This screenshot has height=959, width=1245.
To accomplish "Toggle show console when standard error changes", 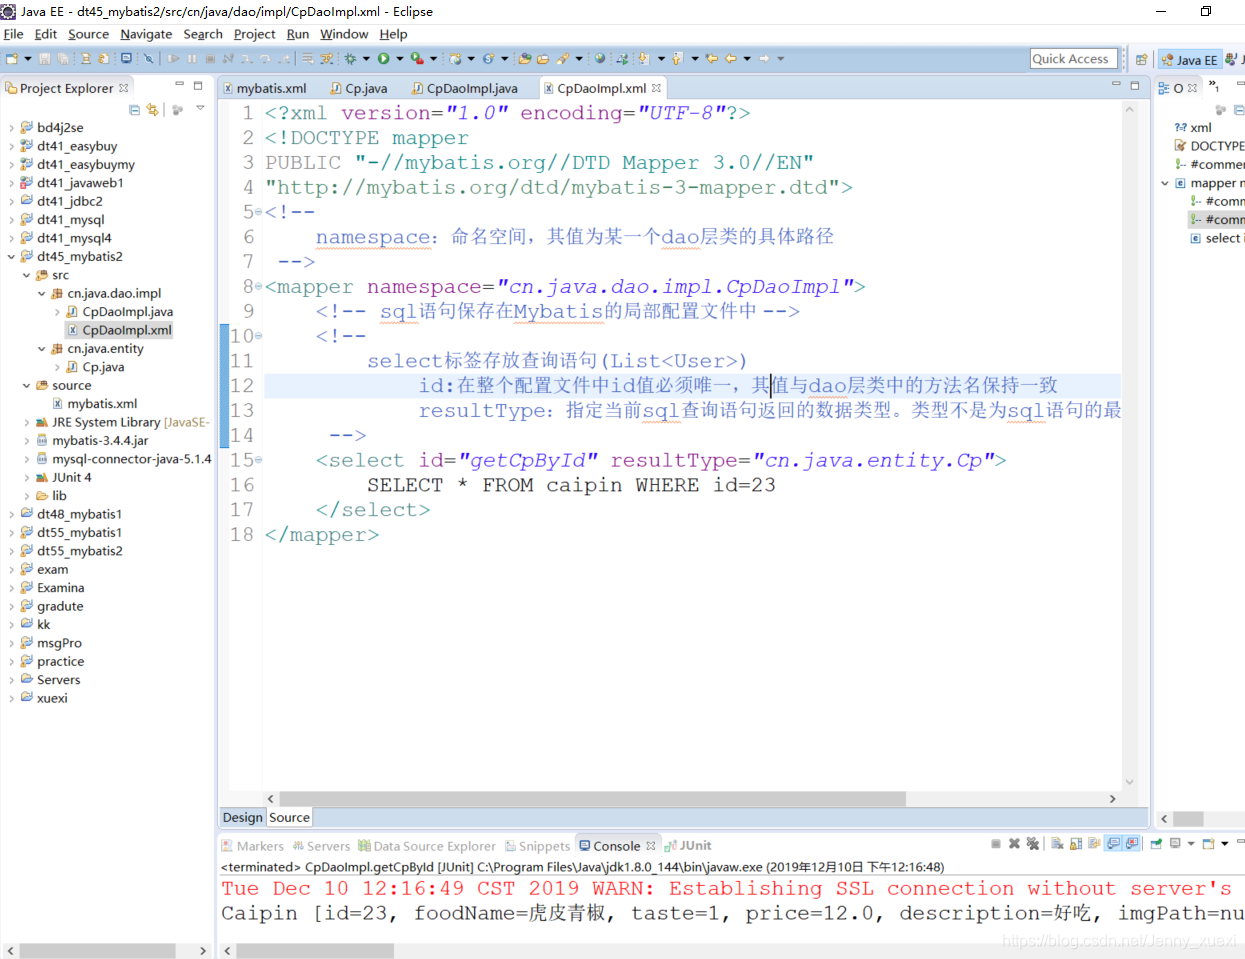I will click(1131, 844).
